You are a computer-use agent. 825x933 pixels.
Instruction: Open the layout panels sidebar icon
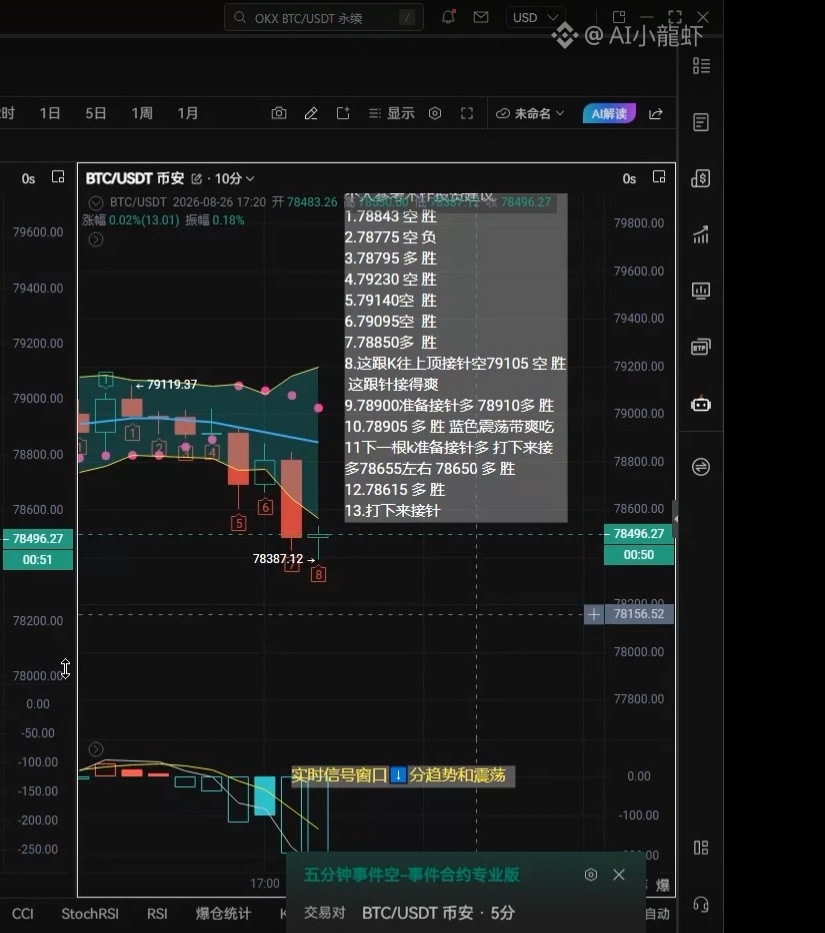coord(701,848)
